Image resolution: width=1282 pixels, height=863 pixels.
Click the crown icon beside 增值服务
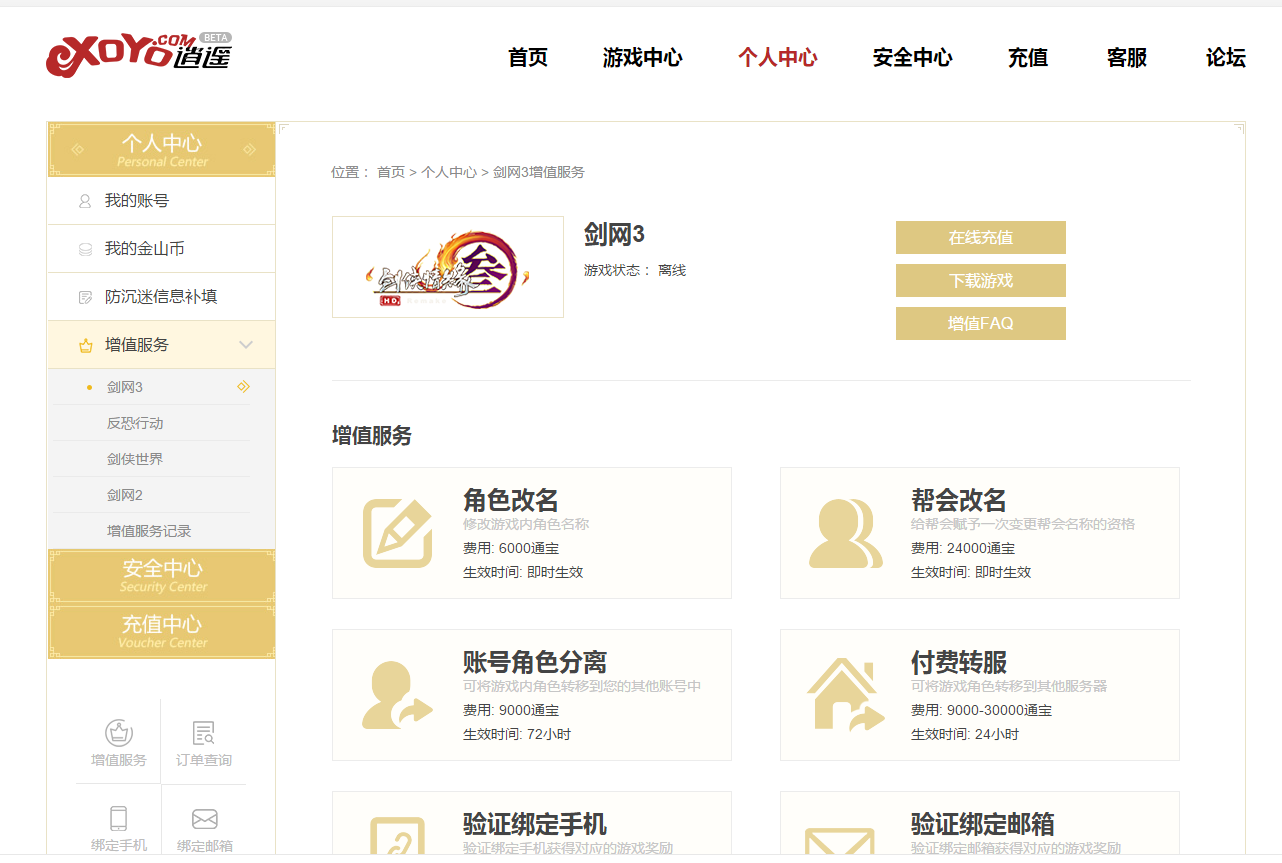tap(85, 345)
